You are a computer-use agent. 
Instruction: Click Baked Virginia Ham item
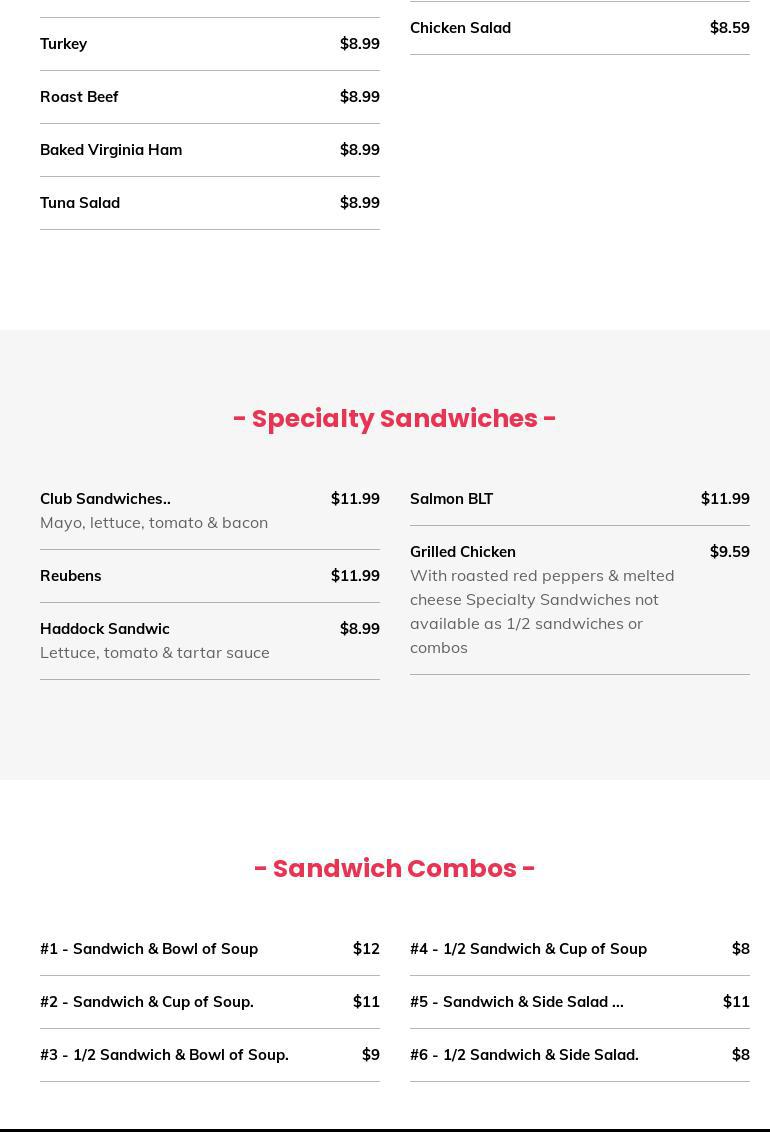tap(111, 150)
